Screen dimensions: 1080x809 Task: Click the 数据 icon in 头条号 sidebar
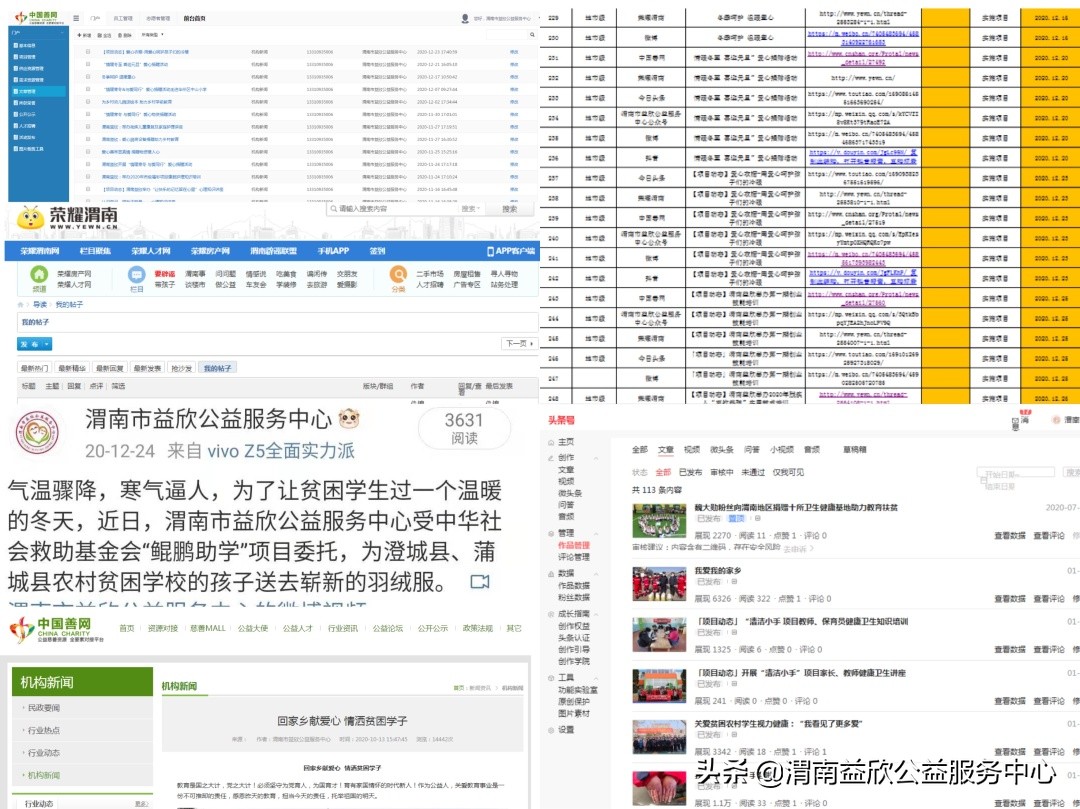click(x=551, y=573)
